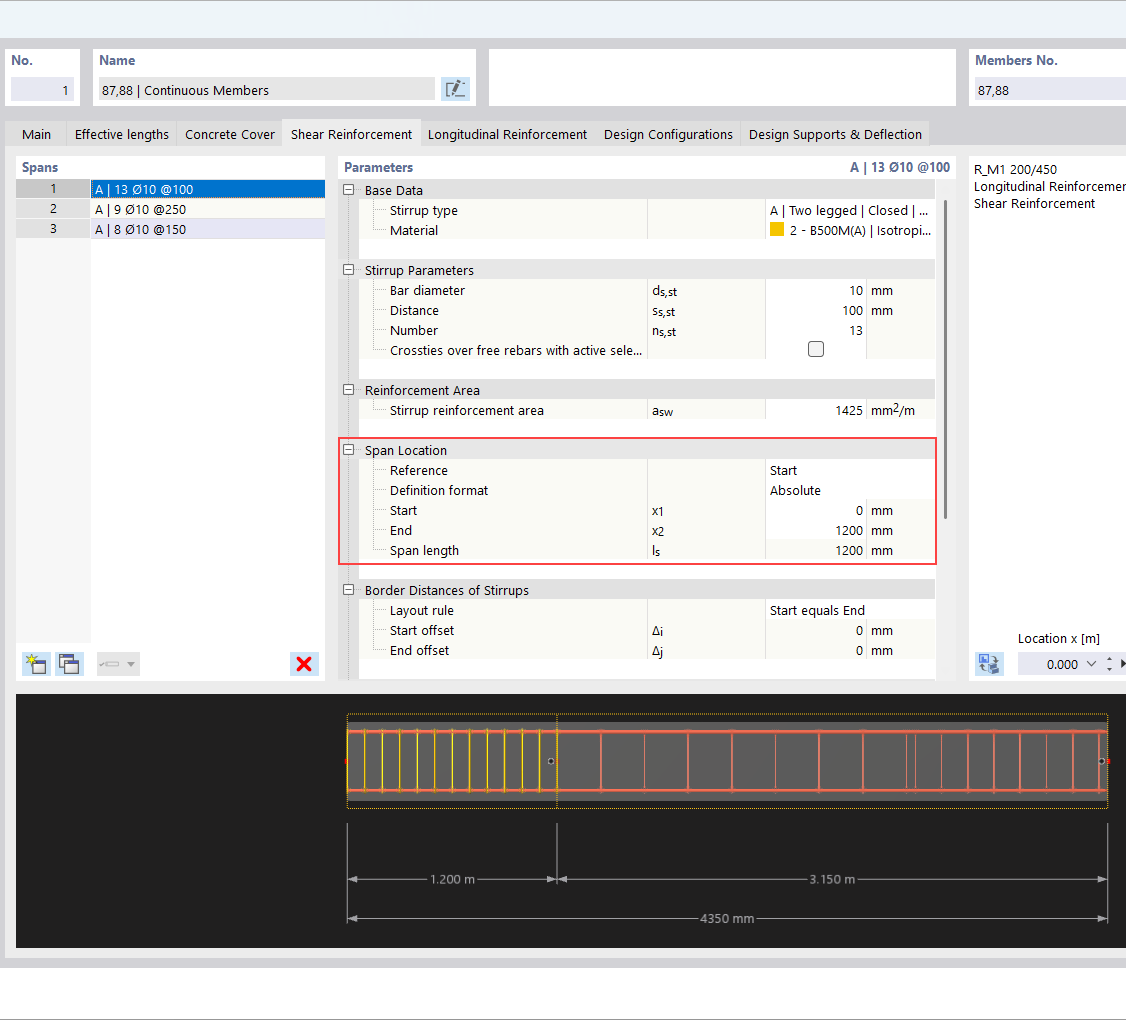Add a new span with the star icon
Image resolution: width=1126 pixels, height=1020 pixels.
click(x=37, y=664)
